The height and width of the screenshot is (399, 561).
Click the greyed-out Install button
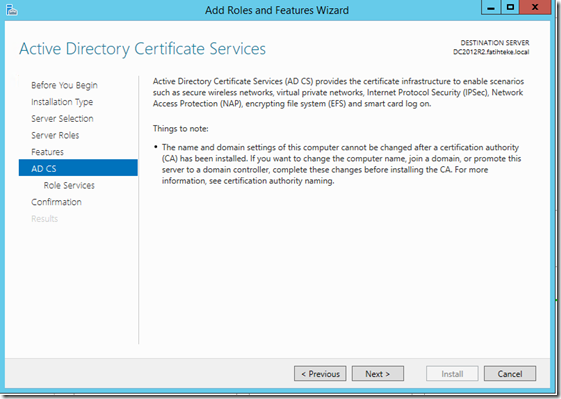pos(452,374)
